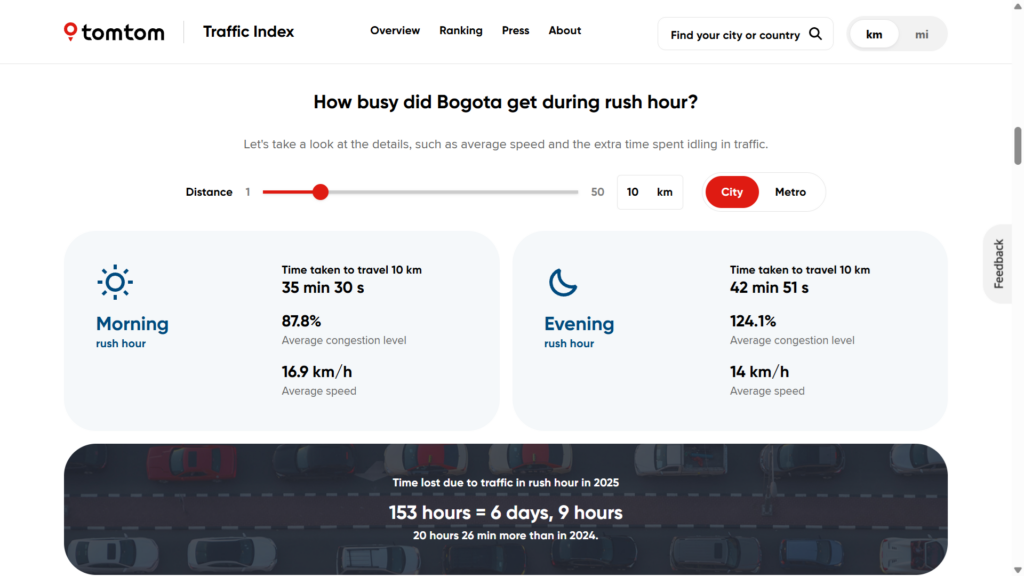Click the distance value input field
The width and height of the screenshot is (1024, 576).
click(x=634, y=192)
